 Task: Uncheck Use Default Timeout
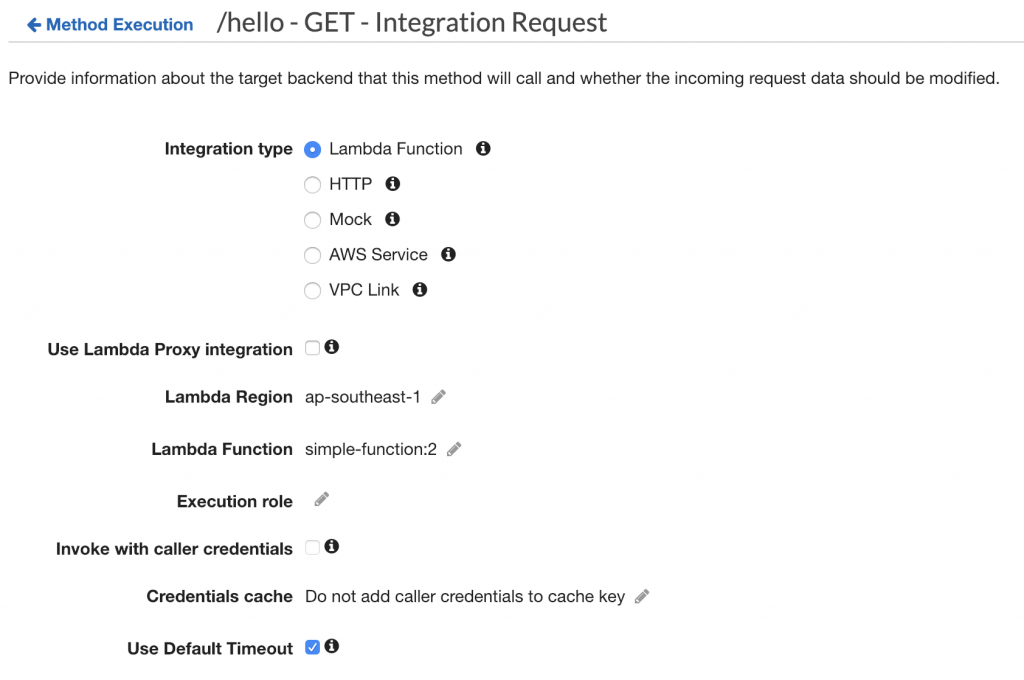[x=312, y=647]
